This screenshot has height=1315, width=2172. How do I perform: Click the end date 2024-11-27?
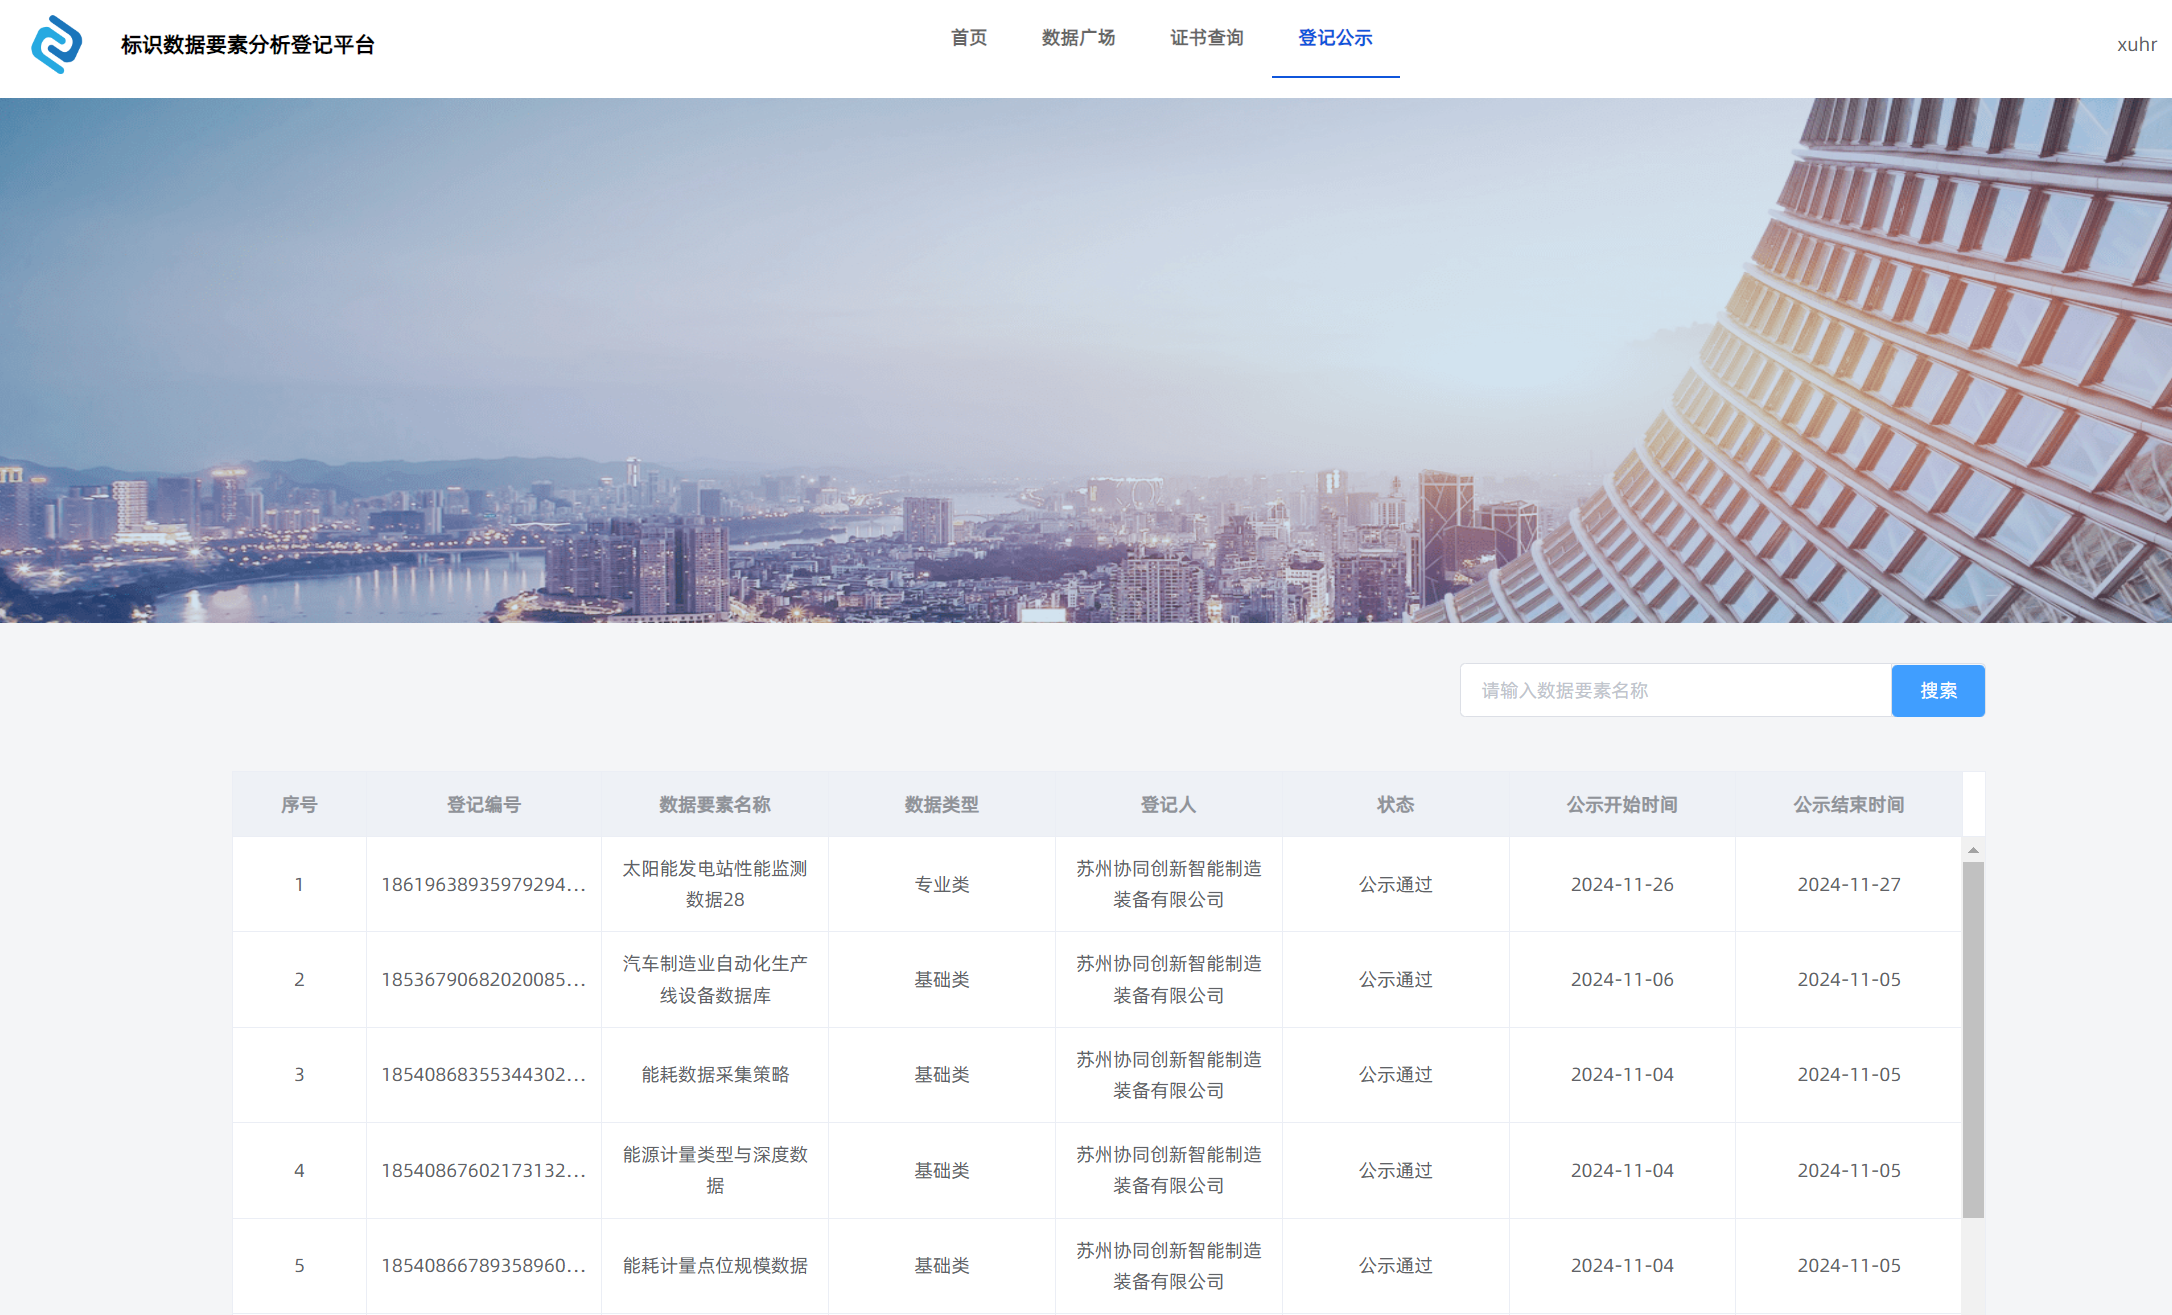[1849, 884]
